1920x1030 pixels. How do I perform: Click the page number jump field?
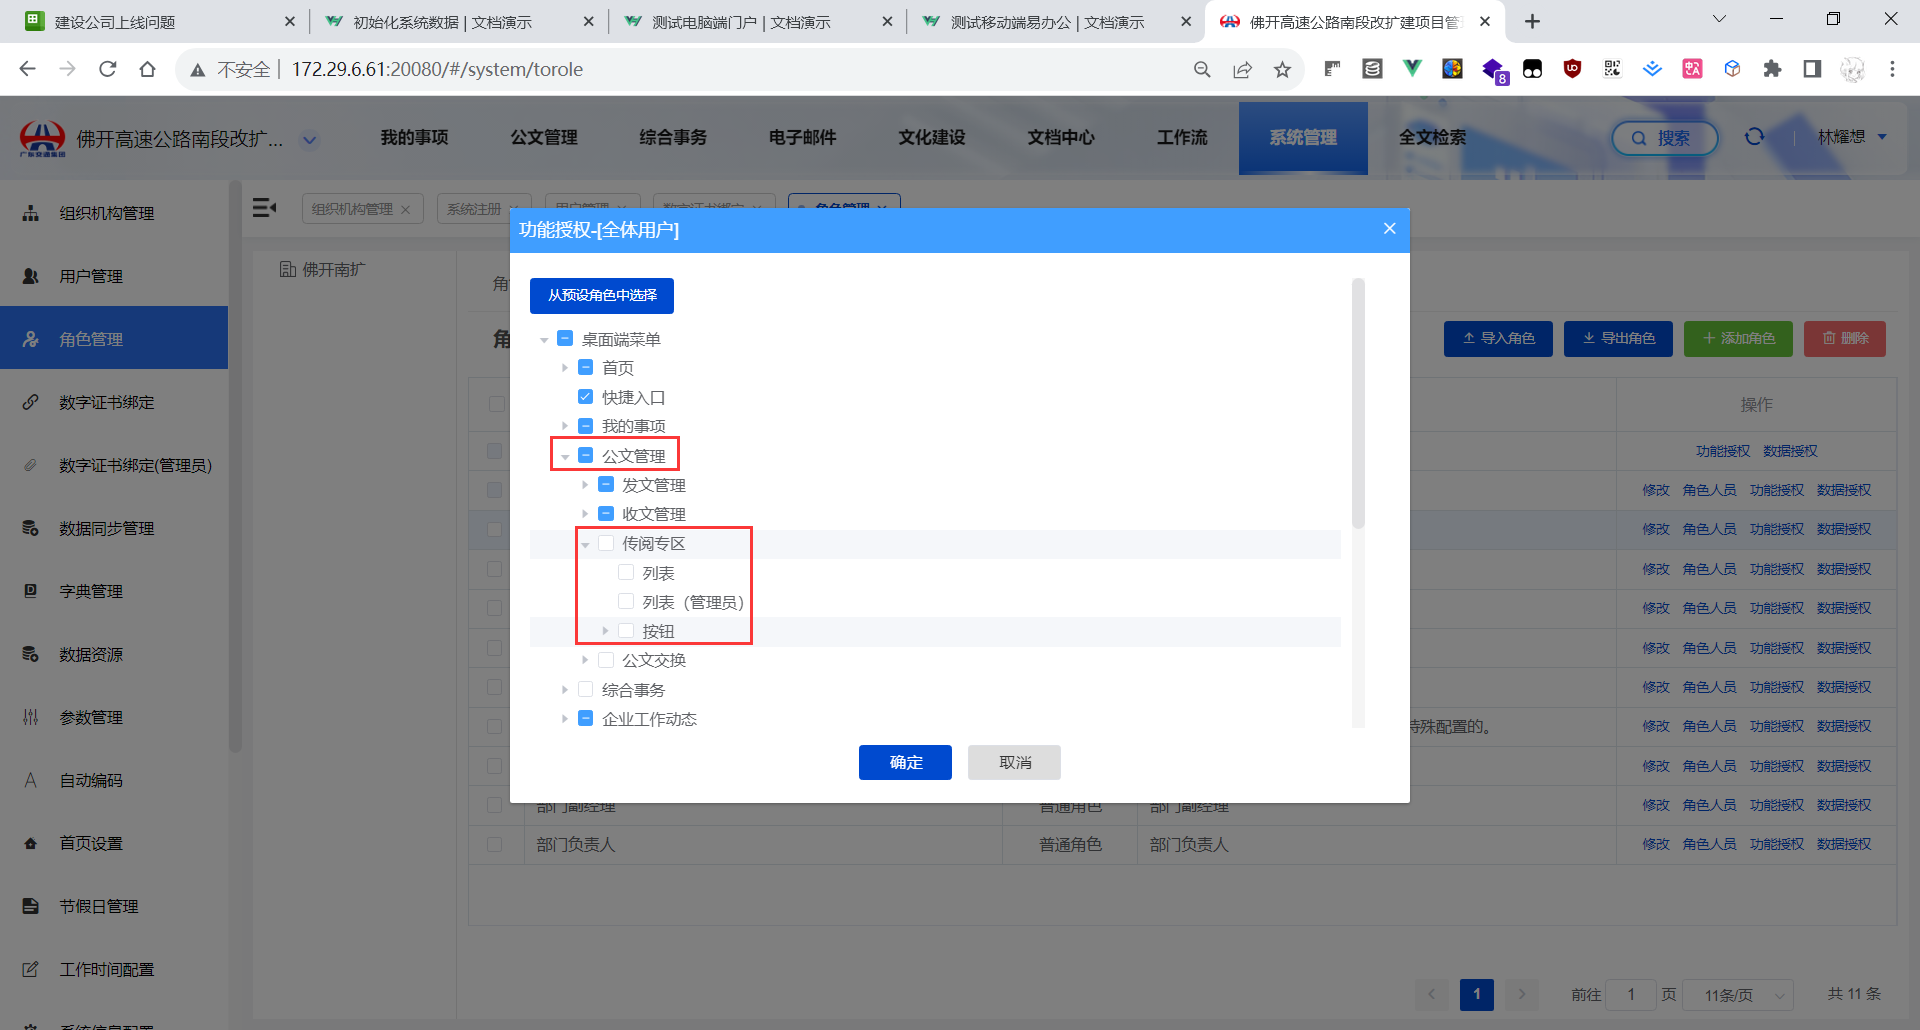coord(1631,994)
